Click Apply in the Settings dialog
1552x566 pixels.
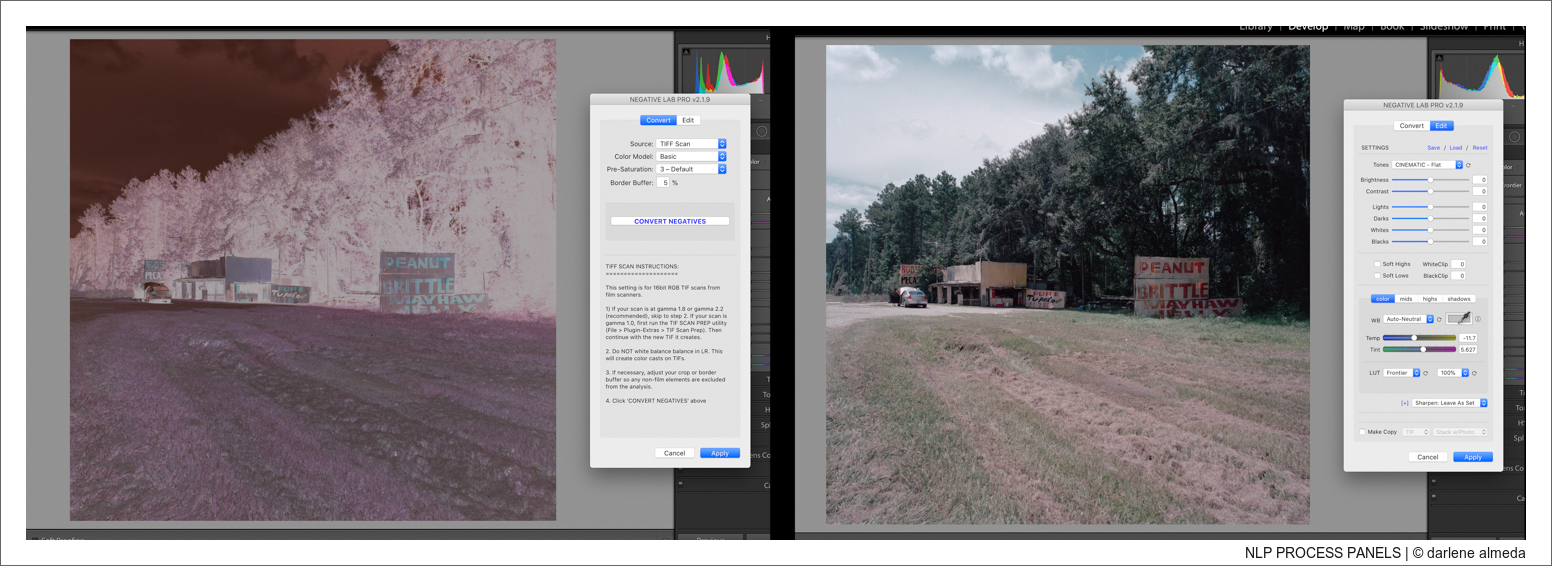[x=1473, y=457]
